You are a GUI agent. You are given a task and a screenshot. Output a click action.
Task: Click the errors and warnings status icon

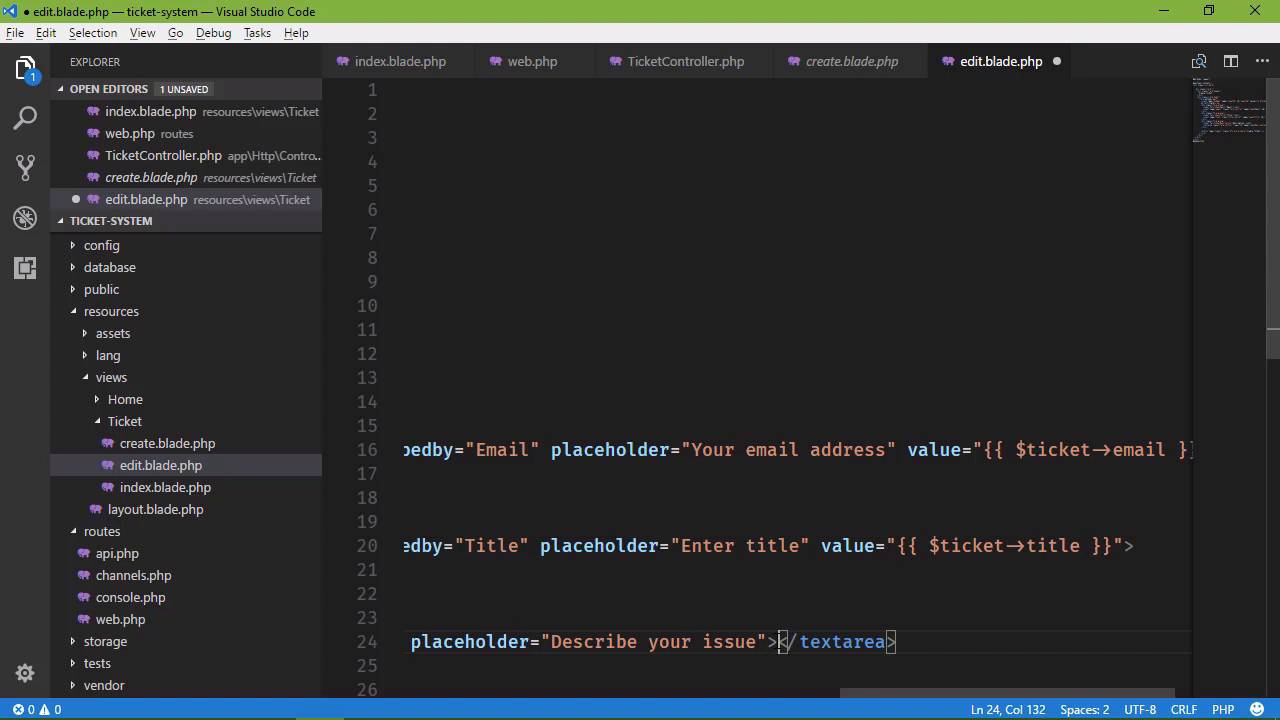pos(36,709)
